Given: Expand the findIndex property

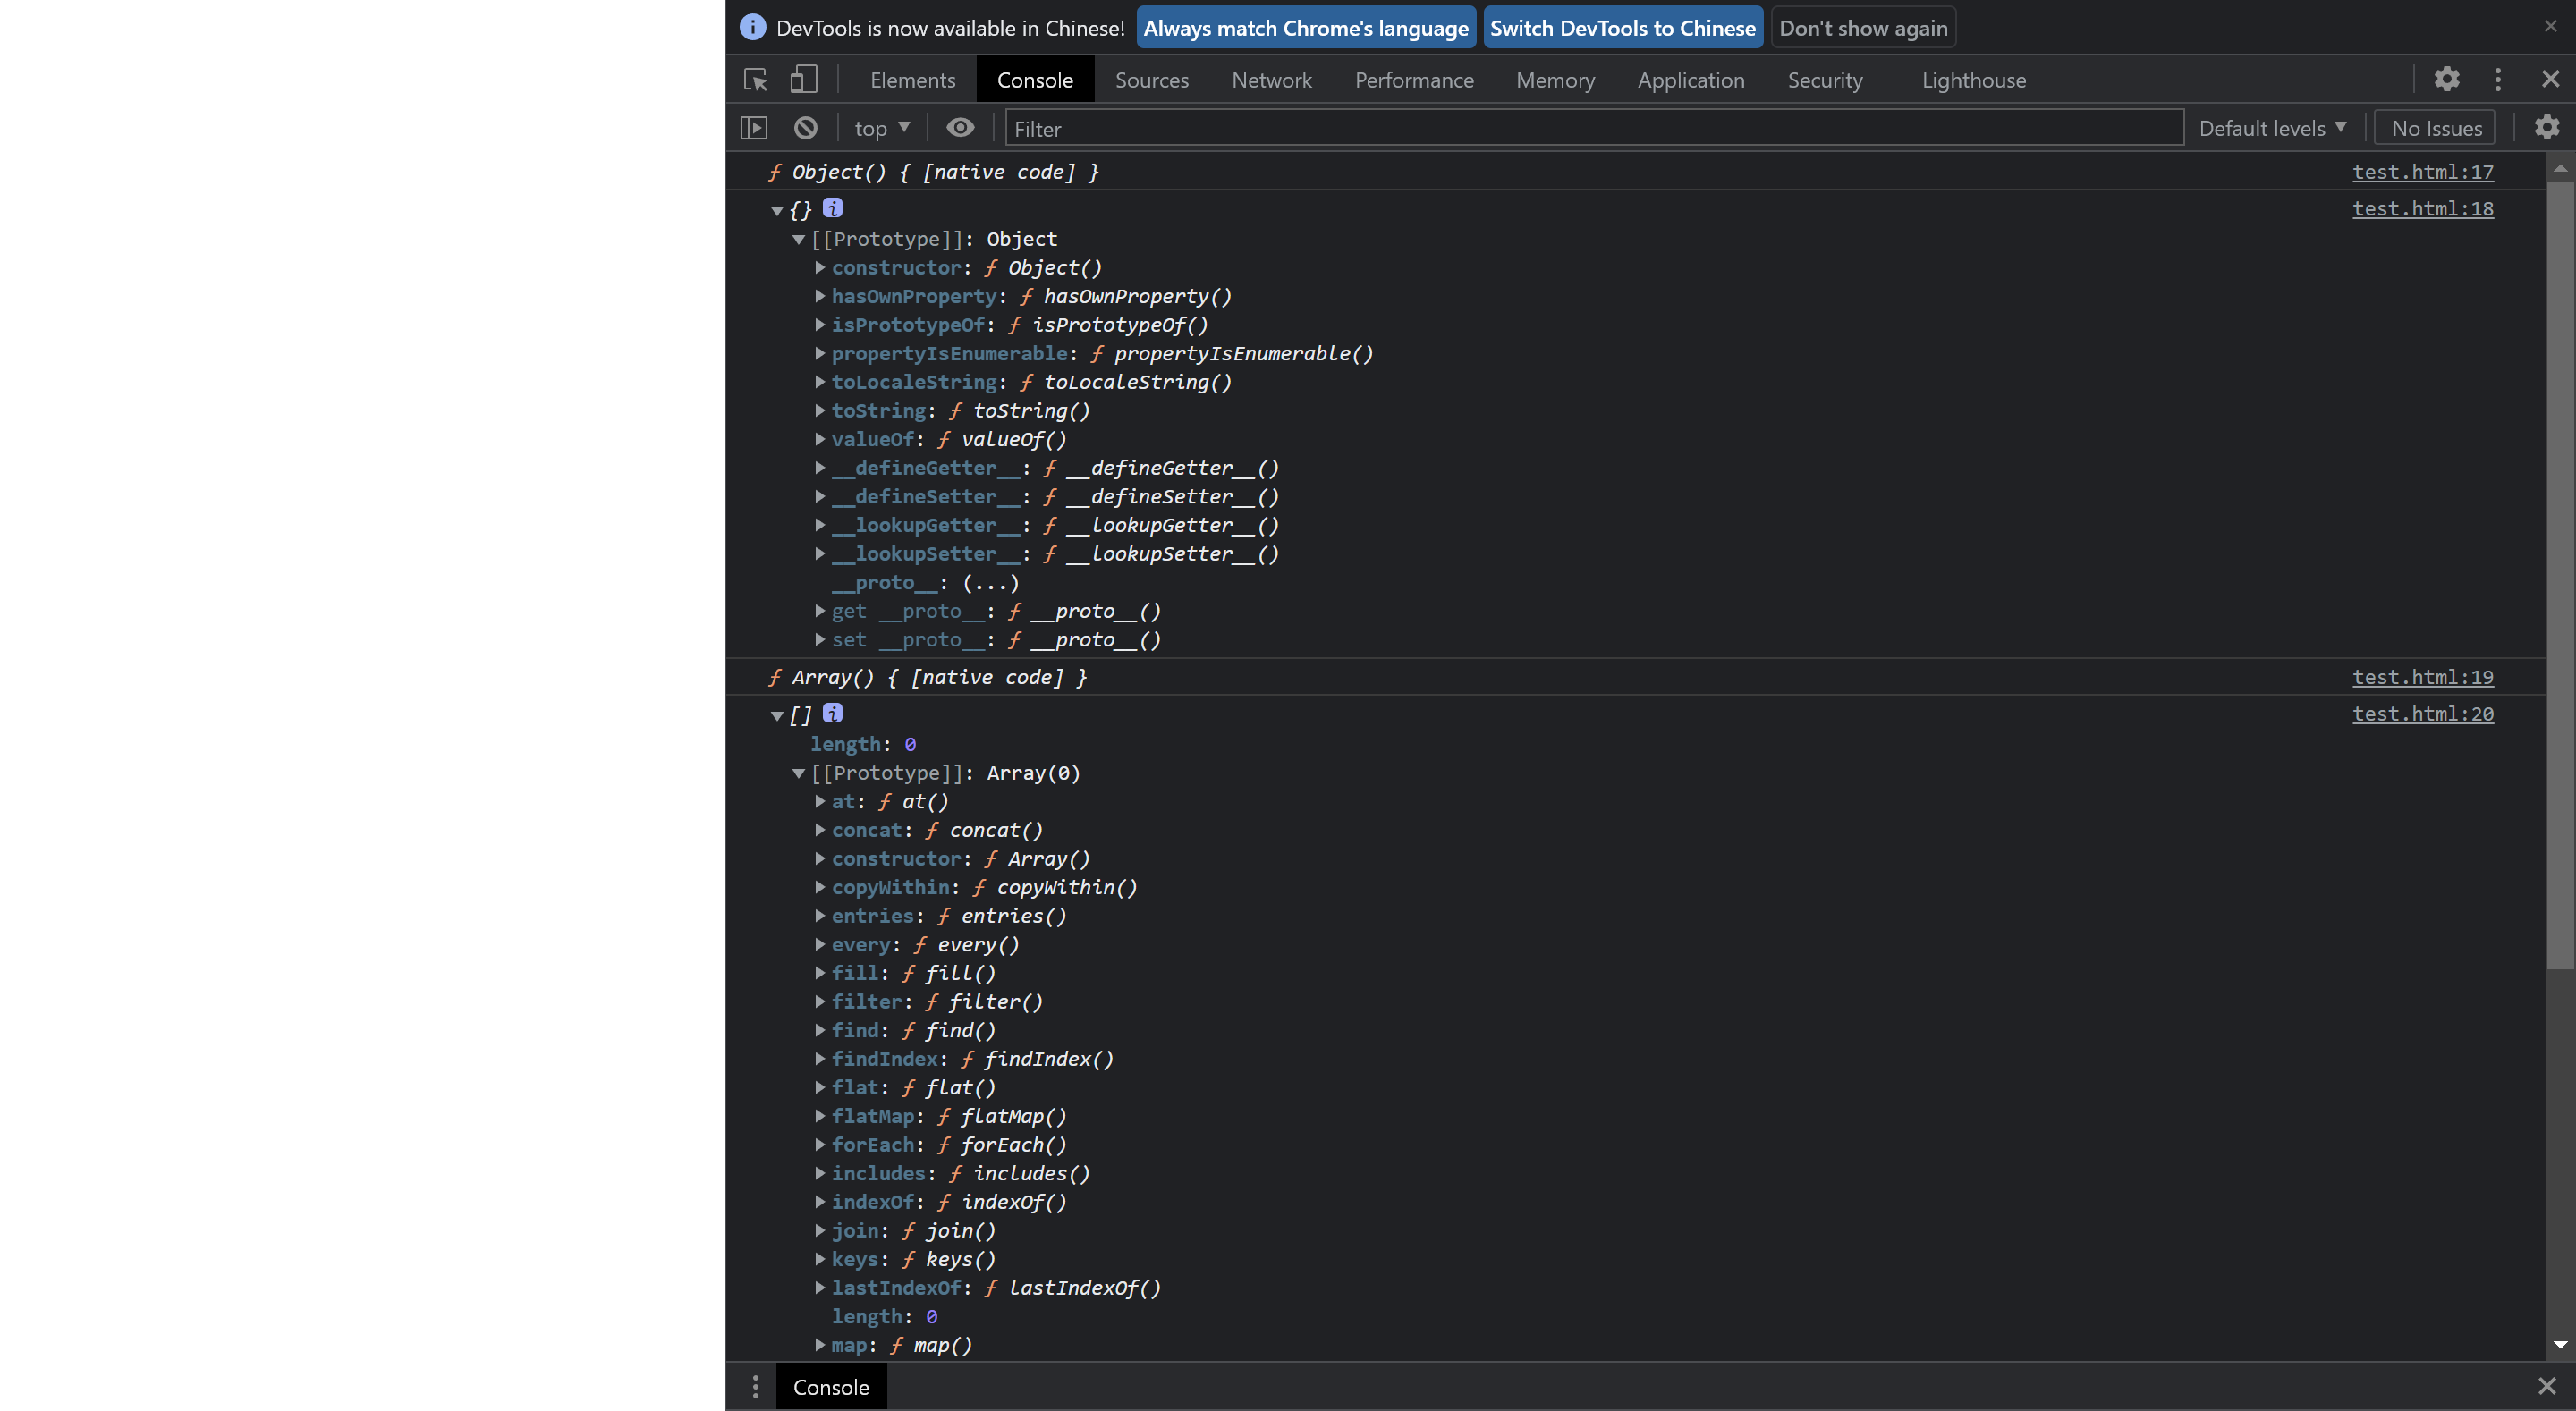Looking at the screenshot, I should tap(820, 1058).
